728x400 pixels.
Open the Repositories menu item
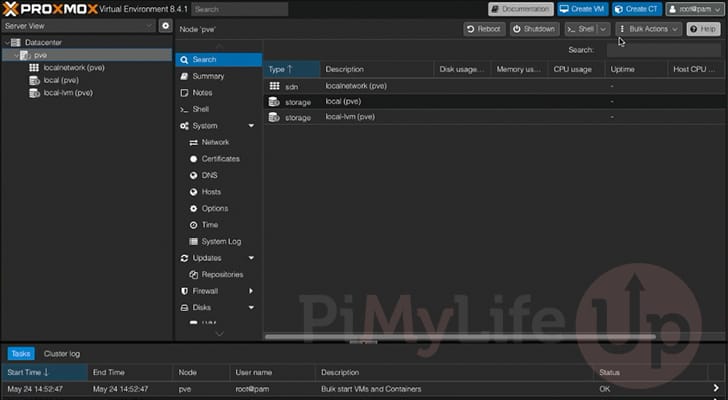pyautogui.click(x=219, y=275)
